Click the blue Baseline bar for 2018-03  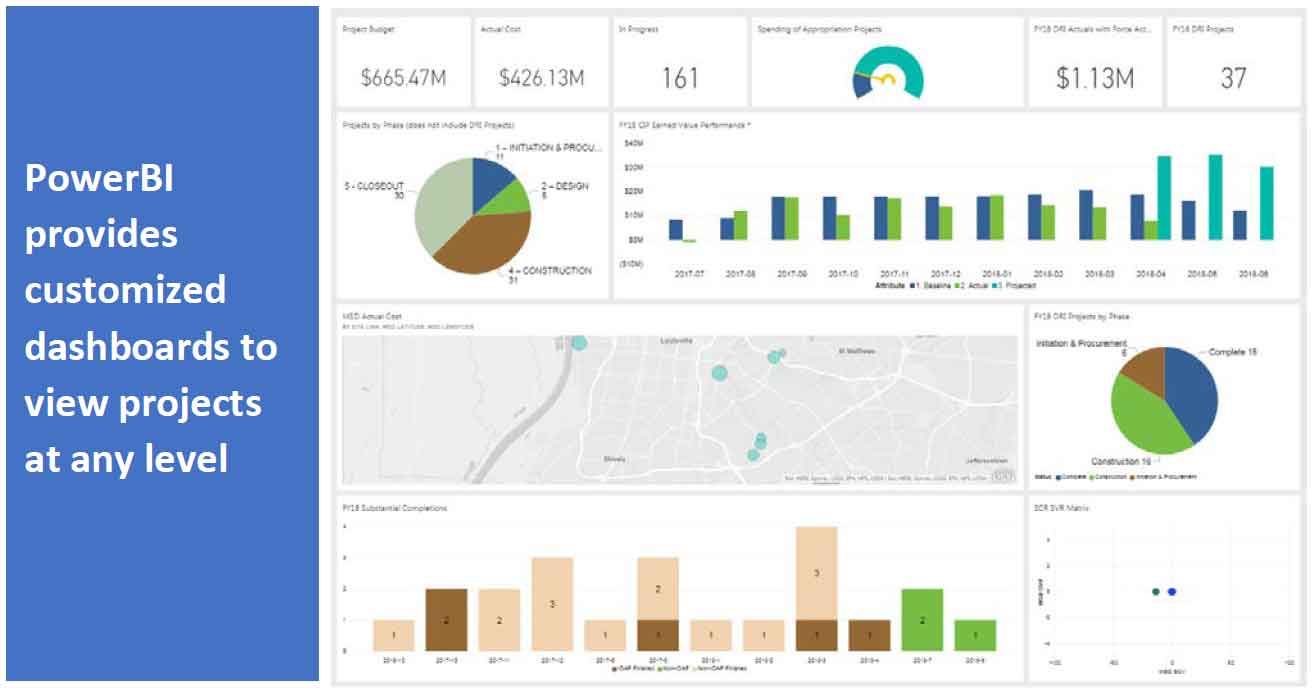coord(1086,215)
